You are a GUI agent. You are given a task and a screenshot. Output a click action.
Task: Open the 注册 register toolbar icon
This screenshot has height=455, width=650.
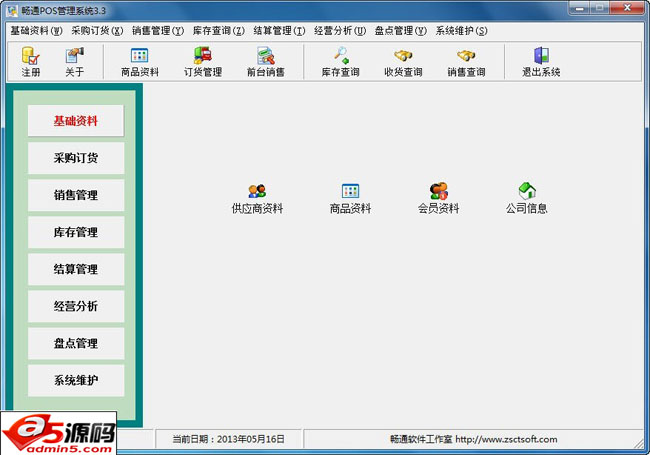(x=31, y=62)
